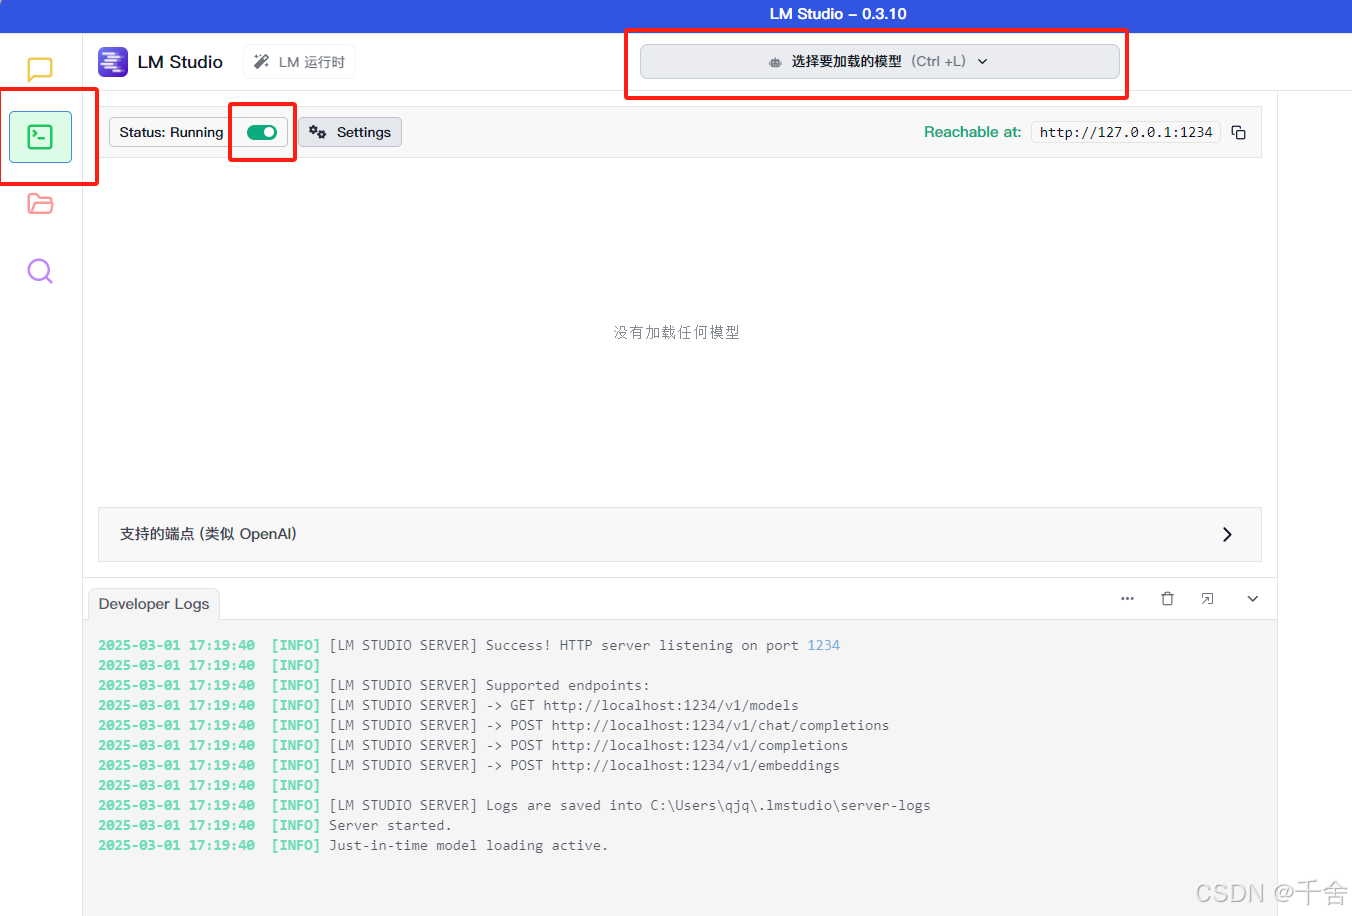Collapse the Developer Logs panel chevron
The image size is (1352, 916).
(1252, 598)
